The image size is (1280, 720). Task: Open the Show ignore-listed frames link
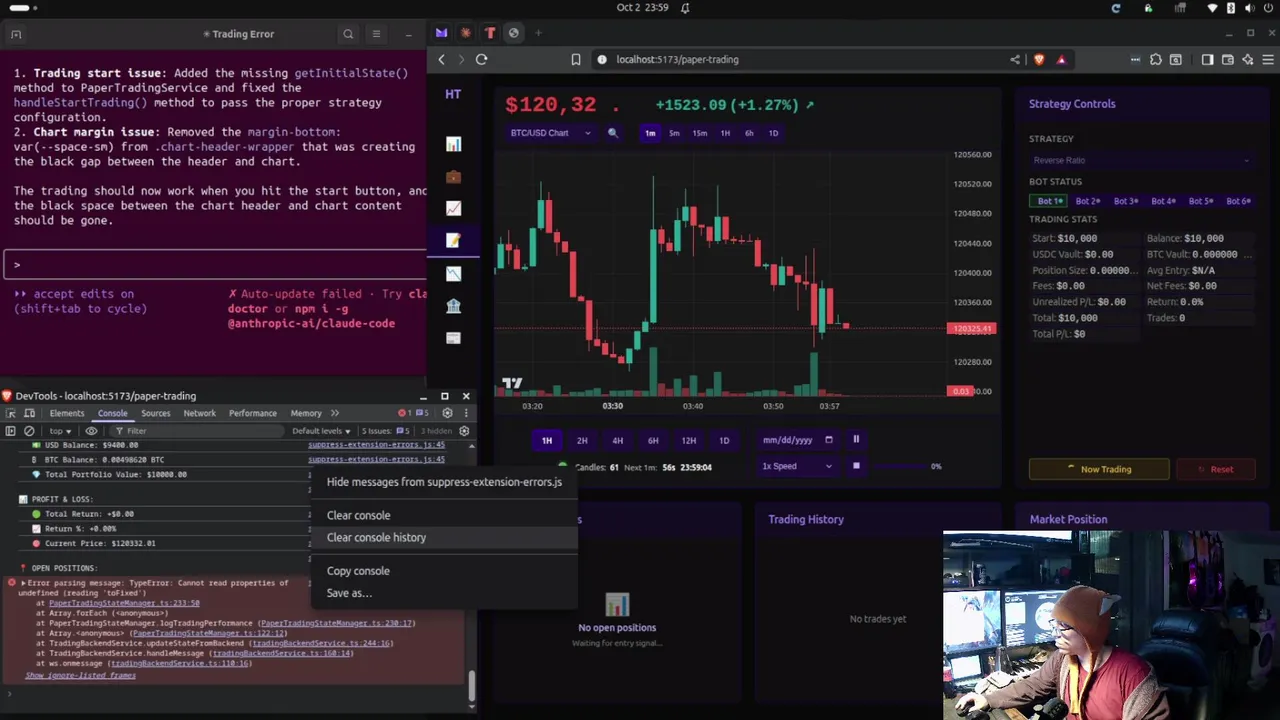[80, 676]
